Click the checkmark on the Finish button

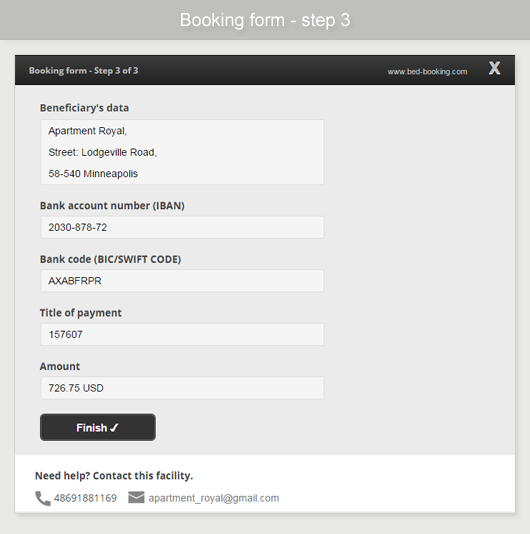pyautogui.click(x=114, y=428)
